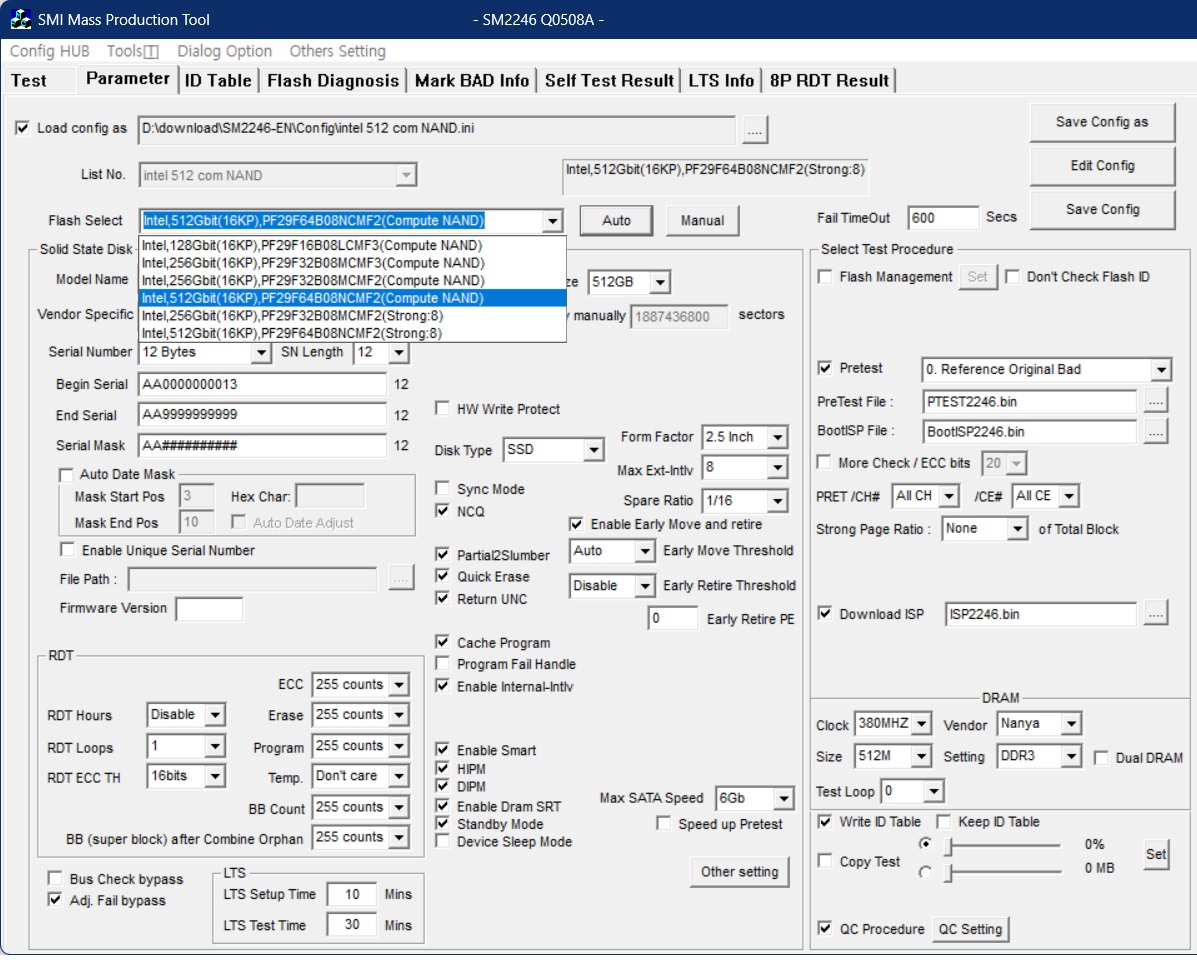Select the percent copy test radio button
Viewport: 1197px width, 960px height.
coord(925,844)
